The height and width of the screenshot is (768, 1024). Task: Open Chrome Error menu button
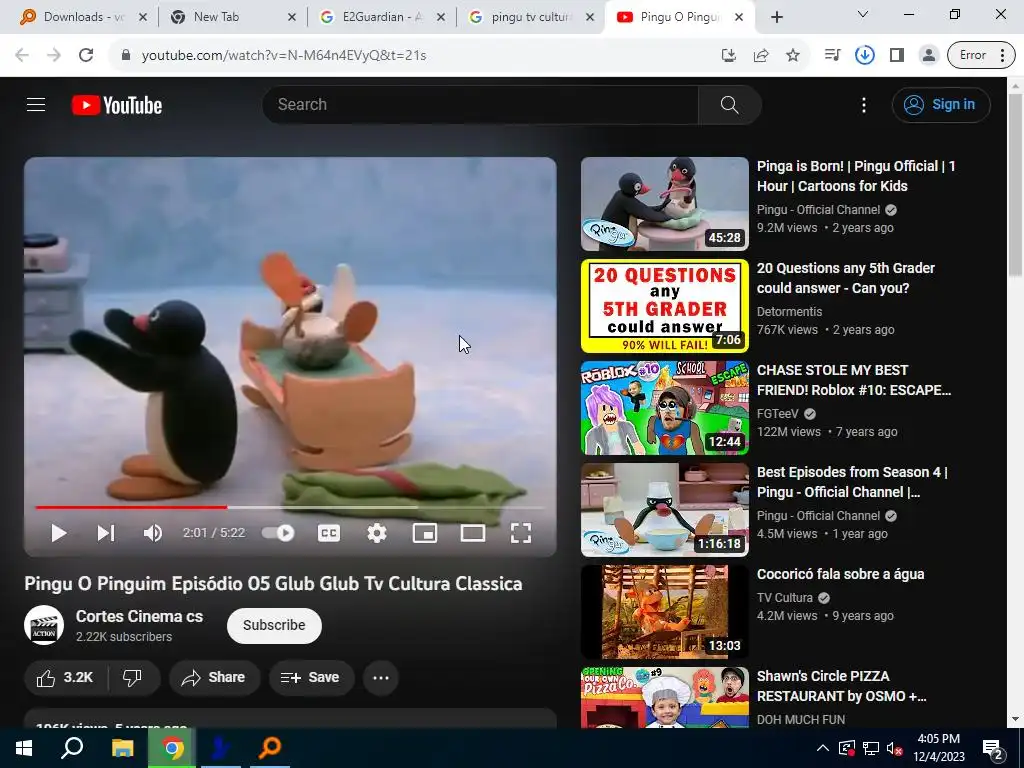tap(981, 55)
